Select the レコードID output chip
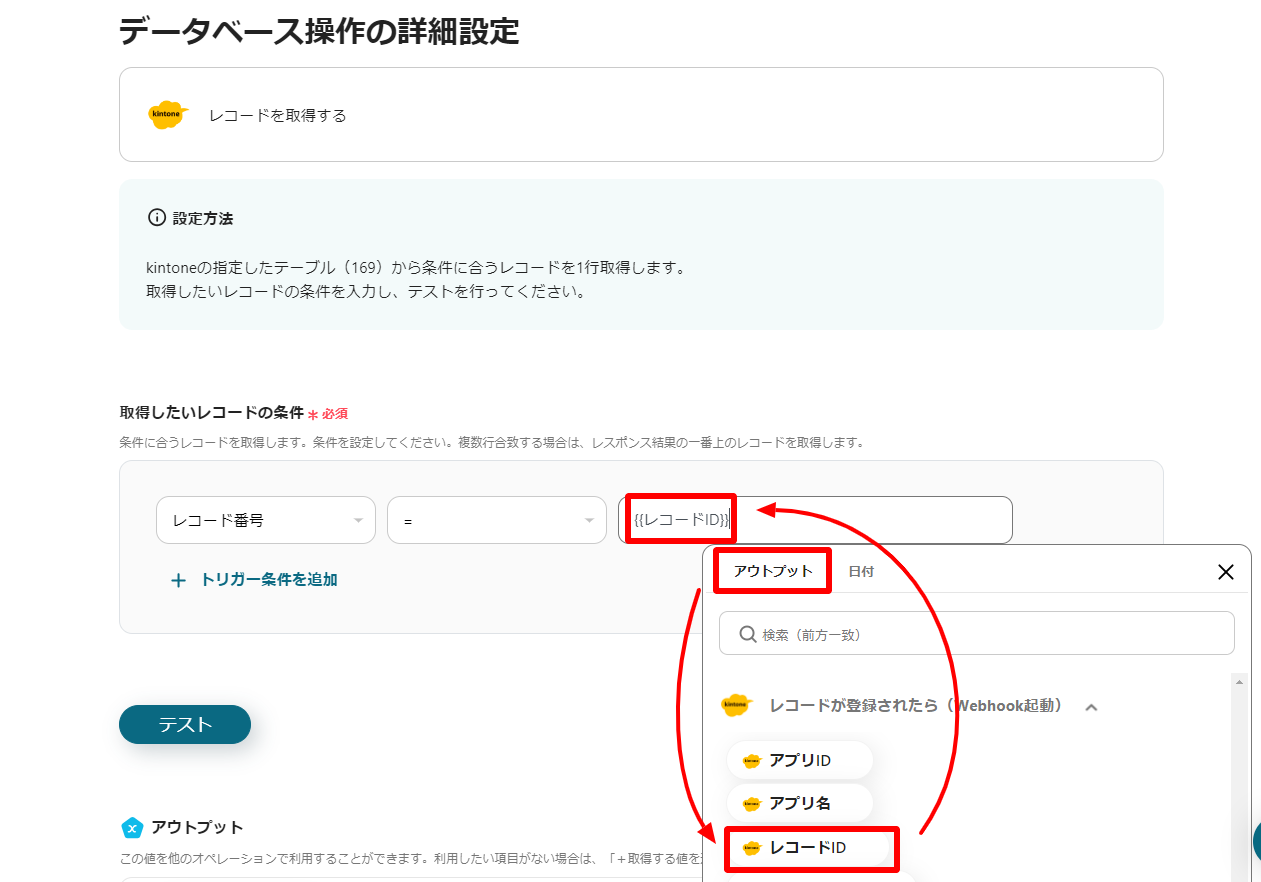The width and height of the screenshot is (1261, 882). click(x=809, y=848)
